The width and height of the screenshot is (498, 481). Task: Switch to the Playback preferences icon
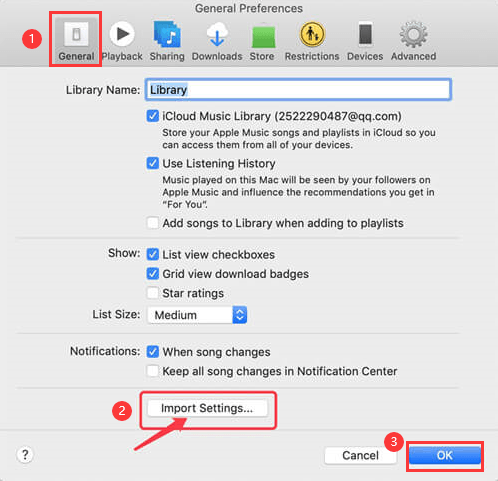122,34
